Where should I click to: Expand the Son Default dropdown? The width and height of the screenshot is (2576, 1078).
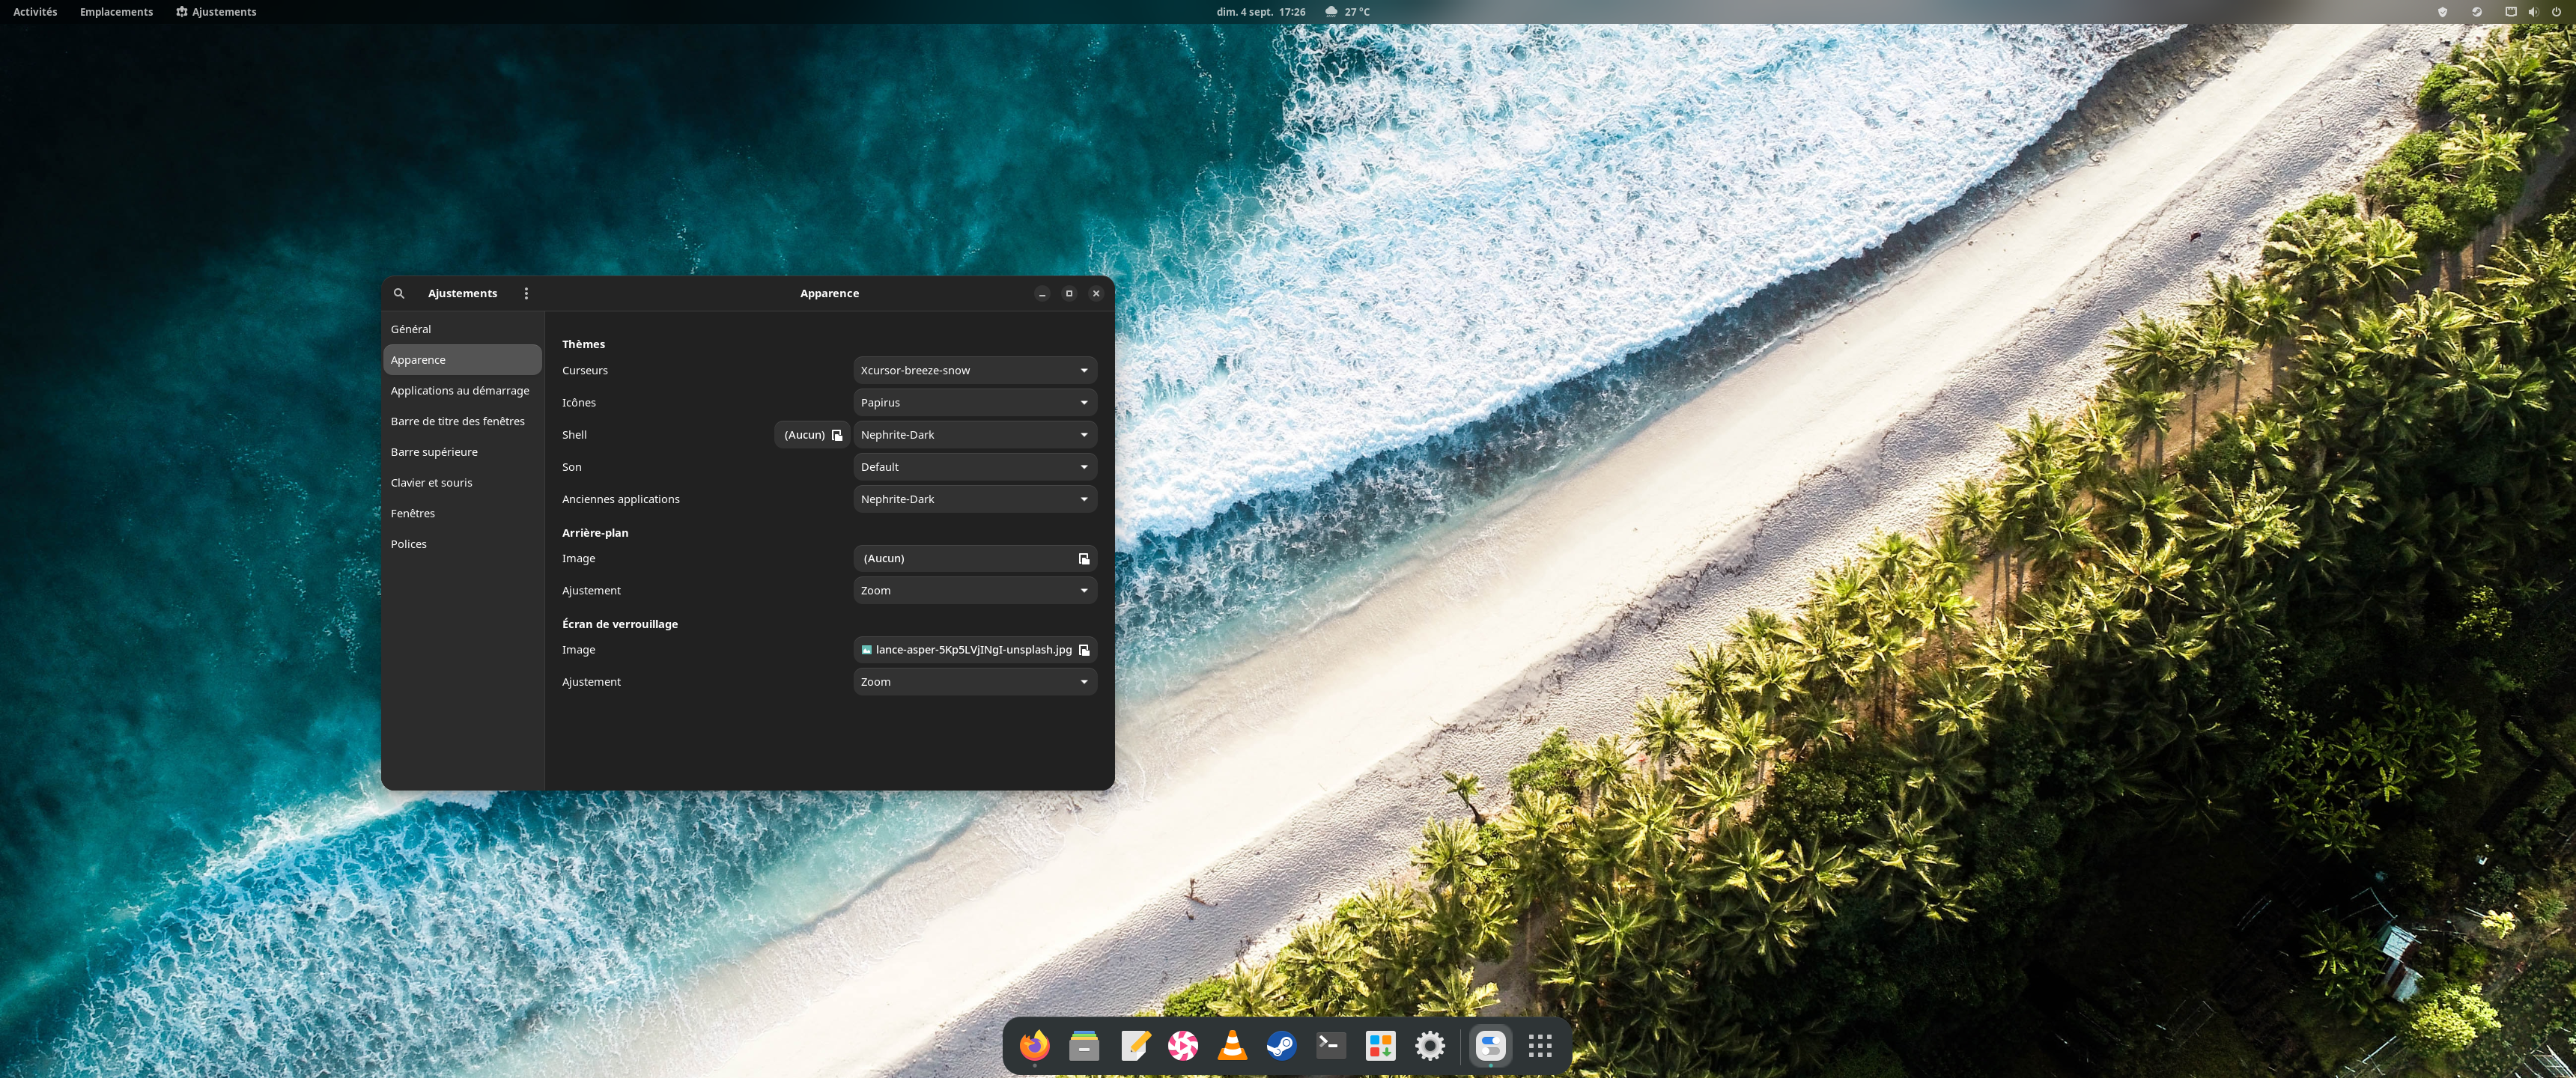point(975,467)
